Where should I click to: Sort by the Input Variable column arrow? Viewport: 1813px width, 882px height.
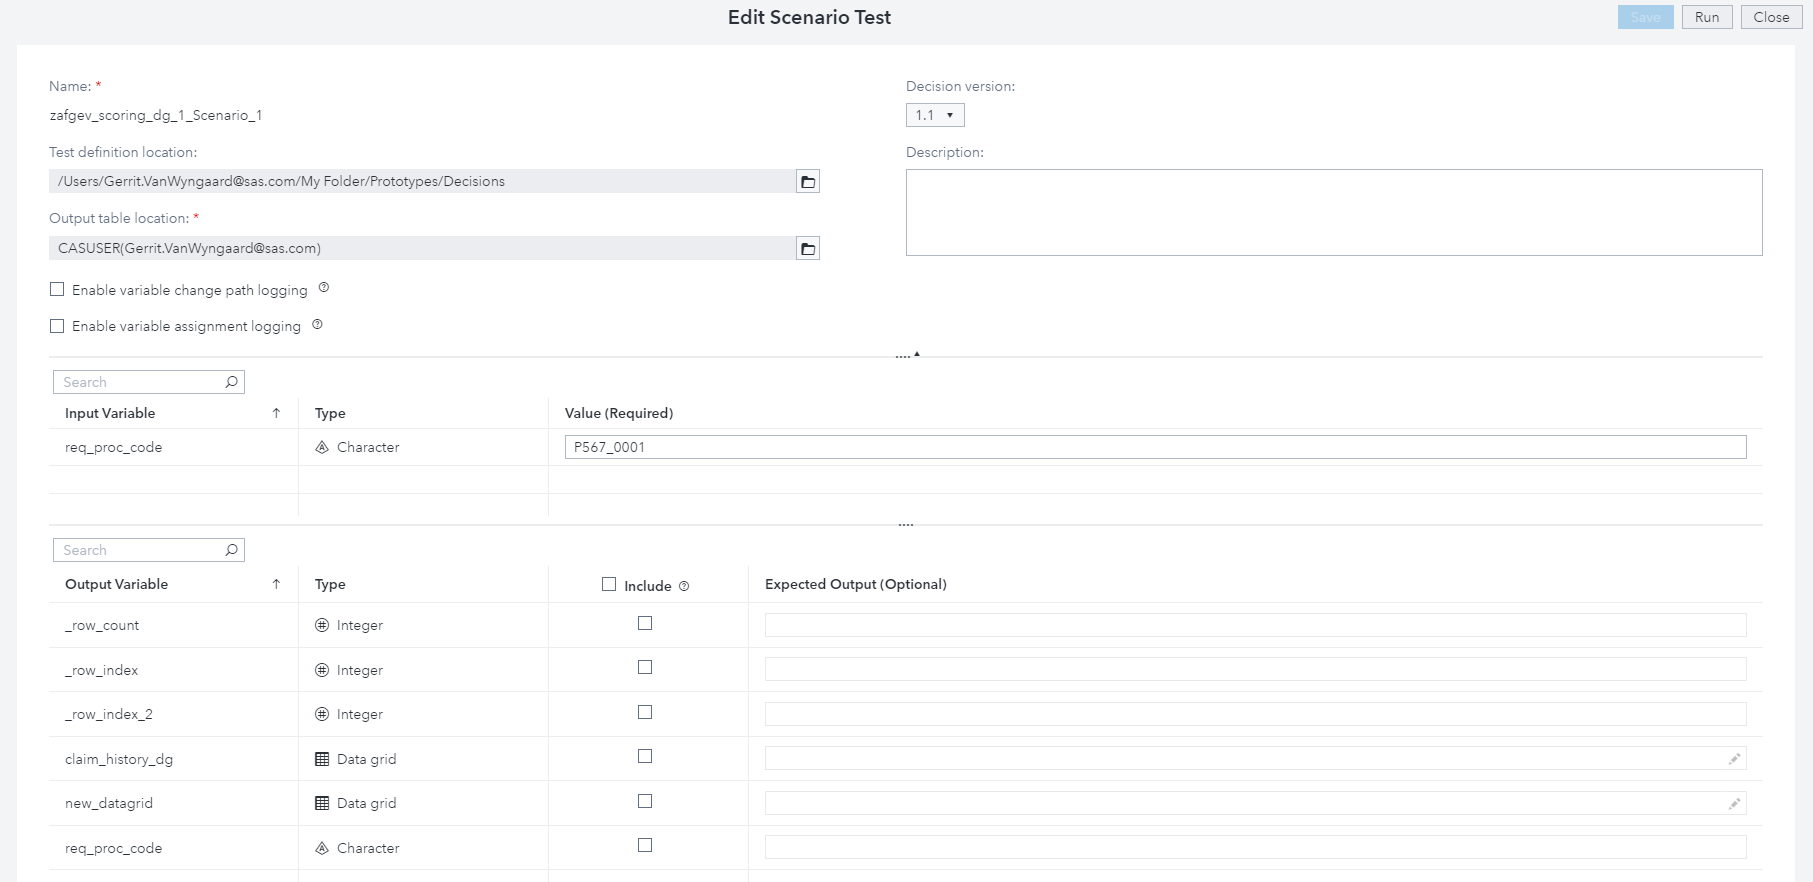(x=276, y=413)
